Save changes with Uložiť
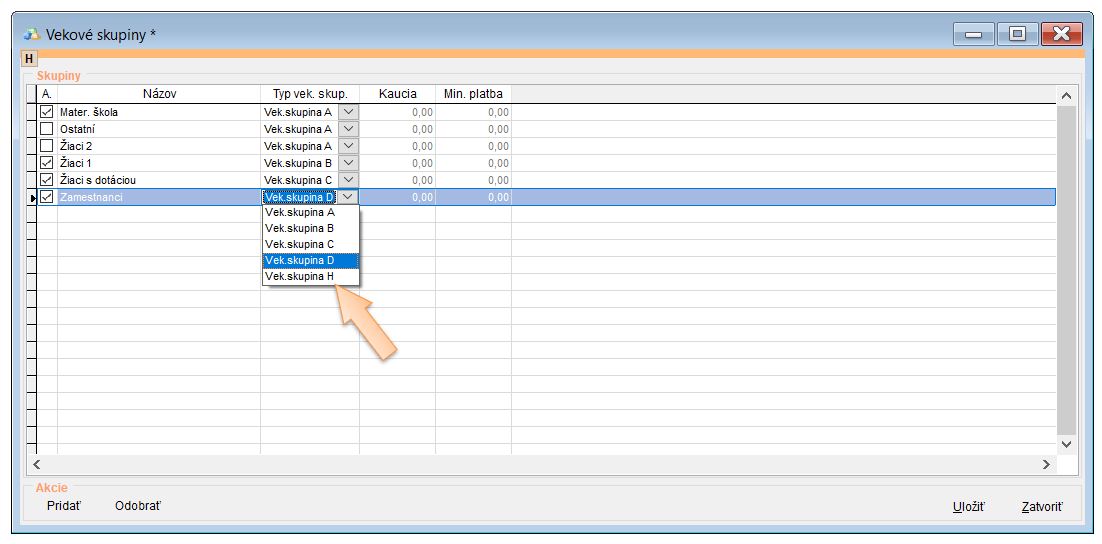1102x544 pixels. coord(968,507)
